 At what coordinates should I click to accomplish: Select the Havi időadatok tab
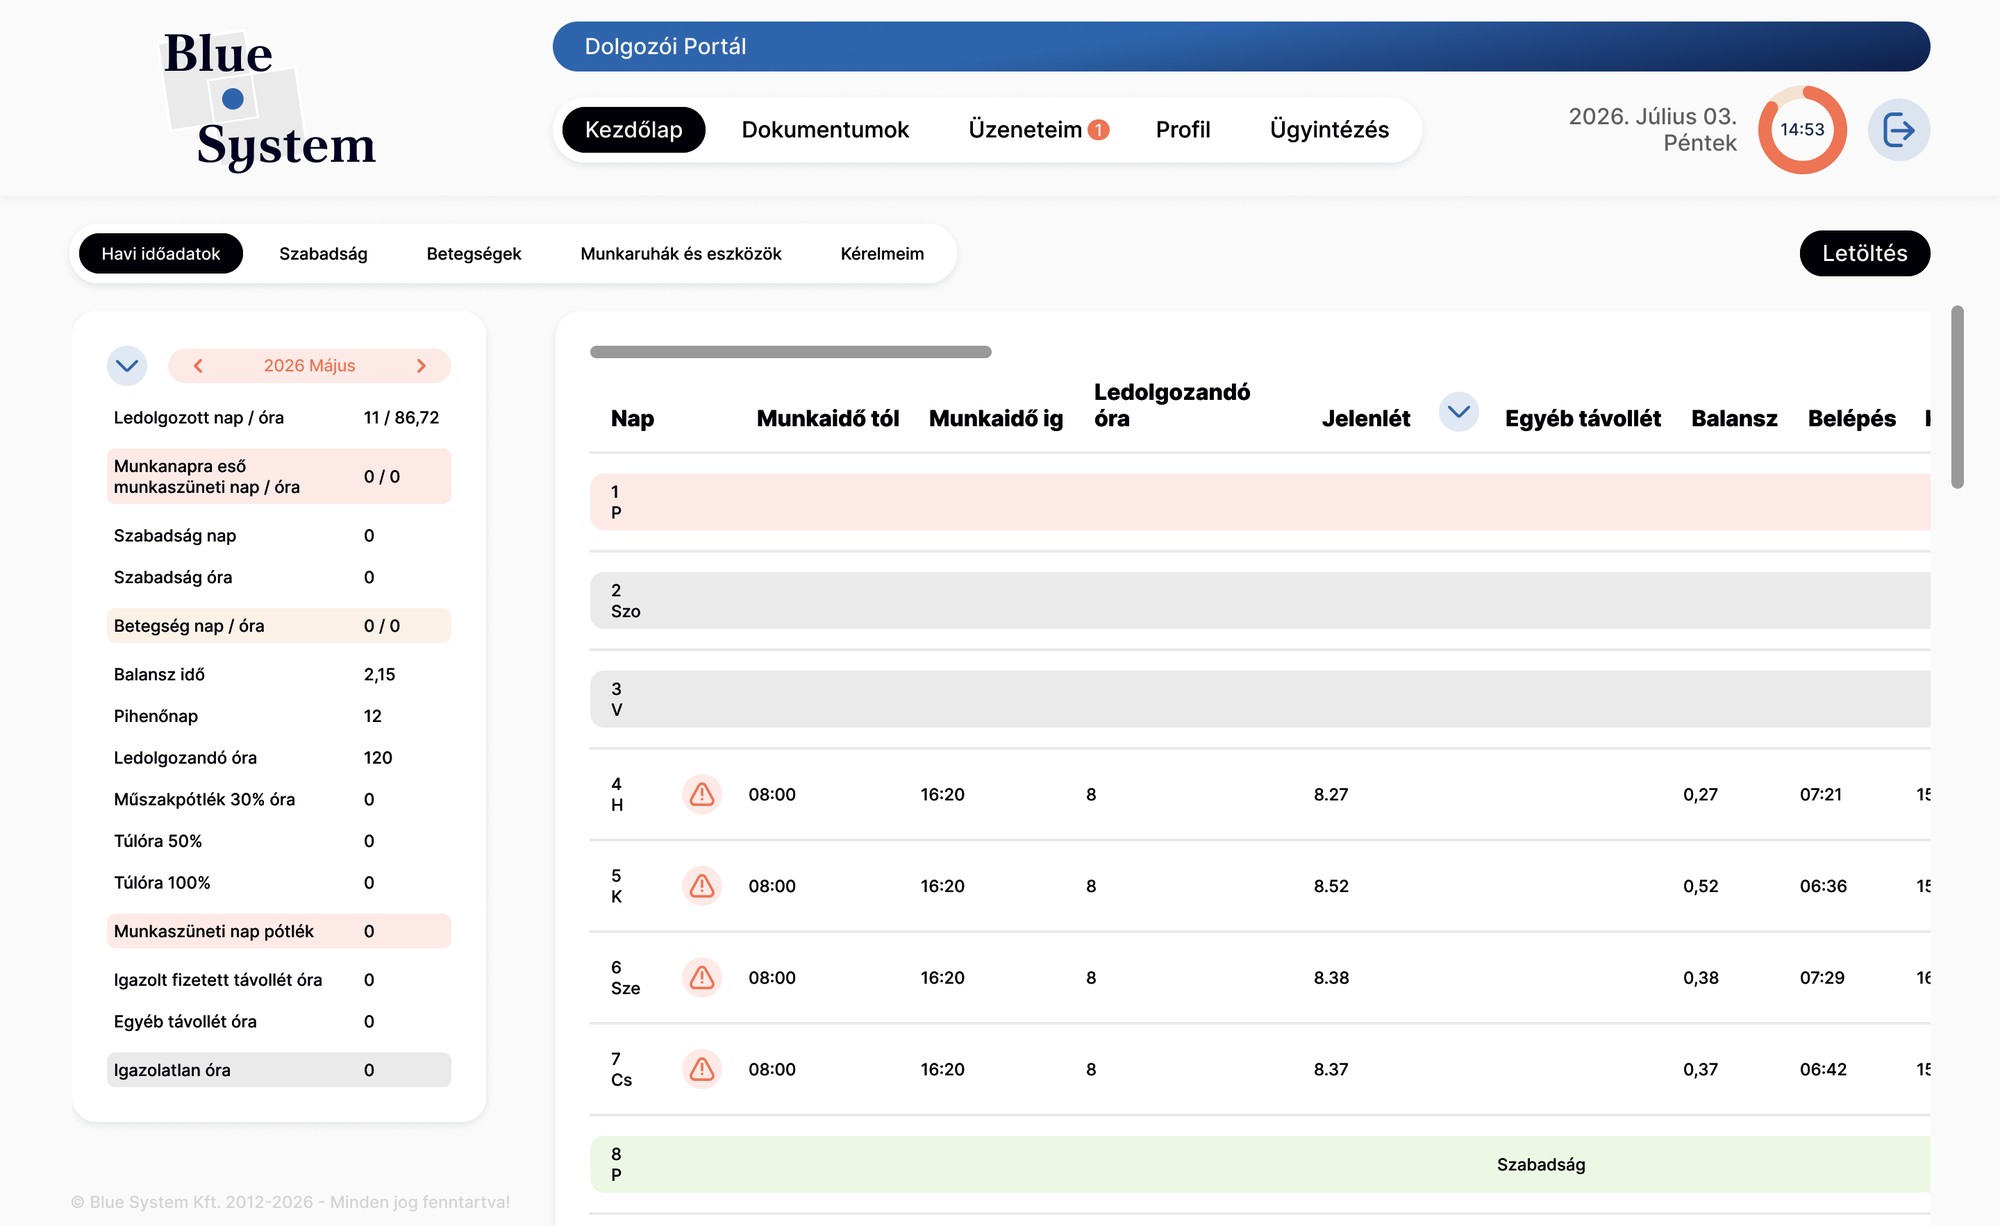point(161,254)
